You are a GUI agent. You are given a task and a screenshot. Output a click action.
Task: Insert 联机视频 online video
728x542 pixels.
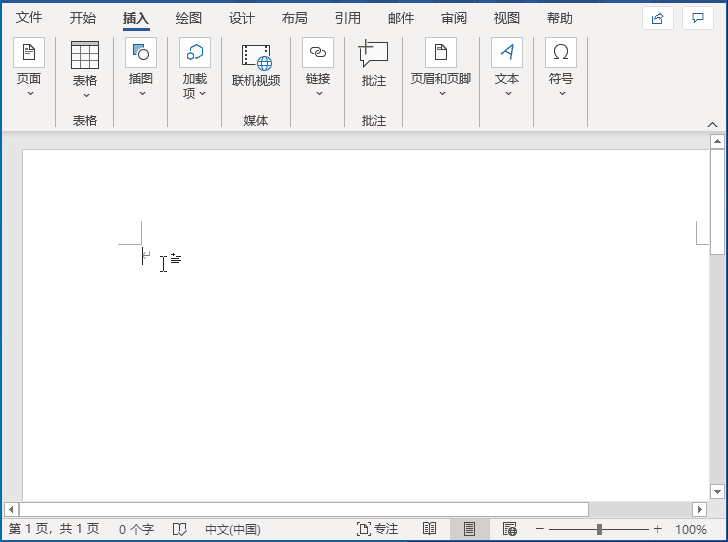(x=256, y=65)
